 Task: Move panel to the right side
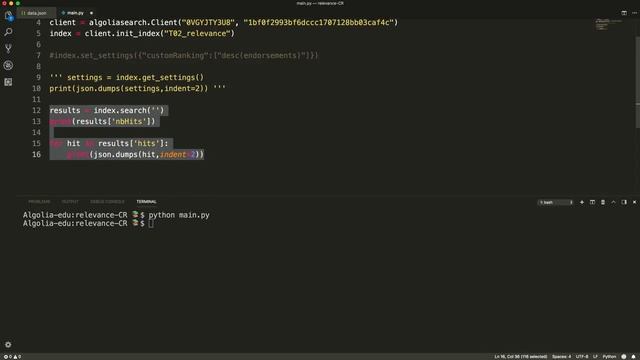pos(624,202)
